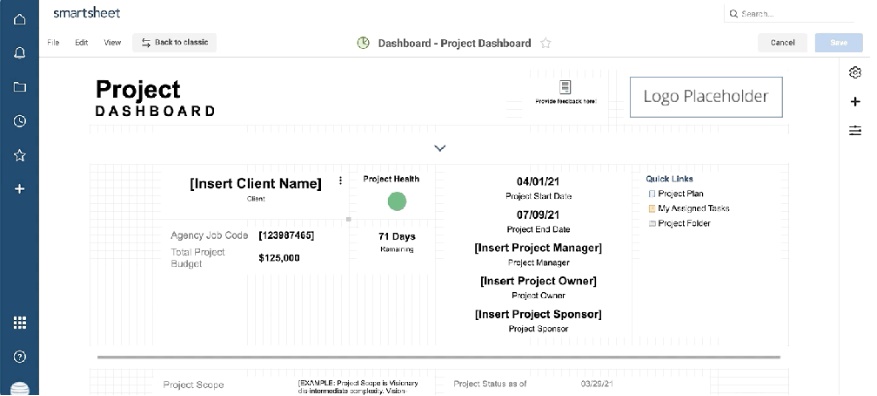Open the Edit menu
The height and width of the screenshot is (396, 877).
pyautogui.click(x=82, y=43)
